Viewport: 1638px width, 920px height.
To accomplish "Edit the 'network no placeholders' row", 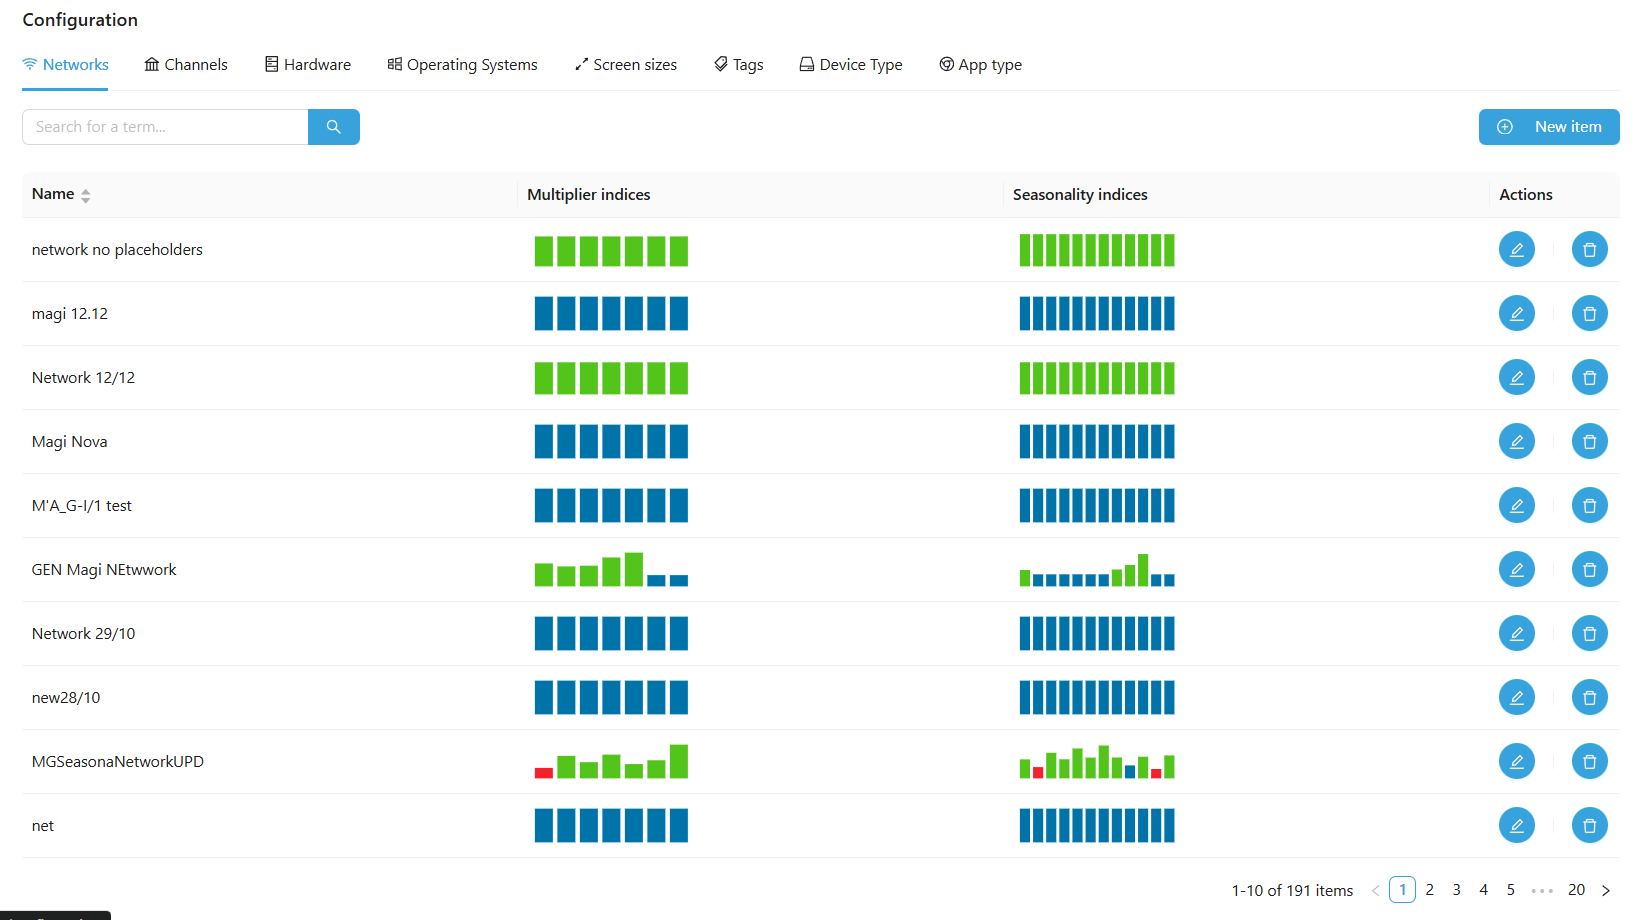I will pyautogui.click(x=1516, y=250).
